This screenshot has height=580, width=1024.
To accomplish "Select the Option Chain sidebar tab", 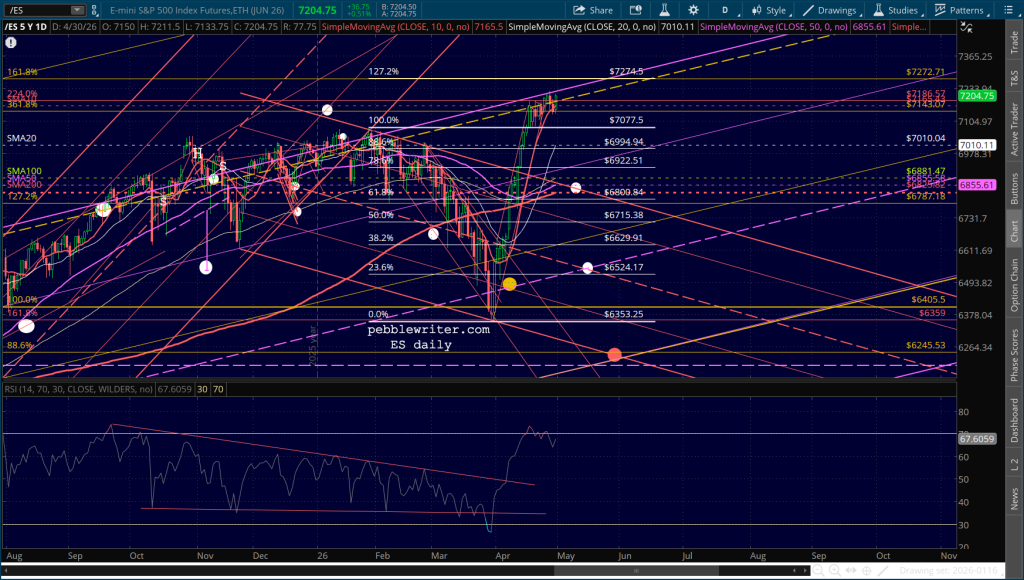I will pyautogui.click(x=1014, y=285).
